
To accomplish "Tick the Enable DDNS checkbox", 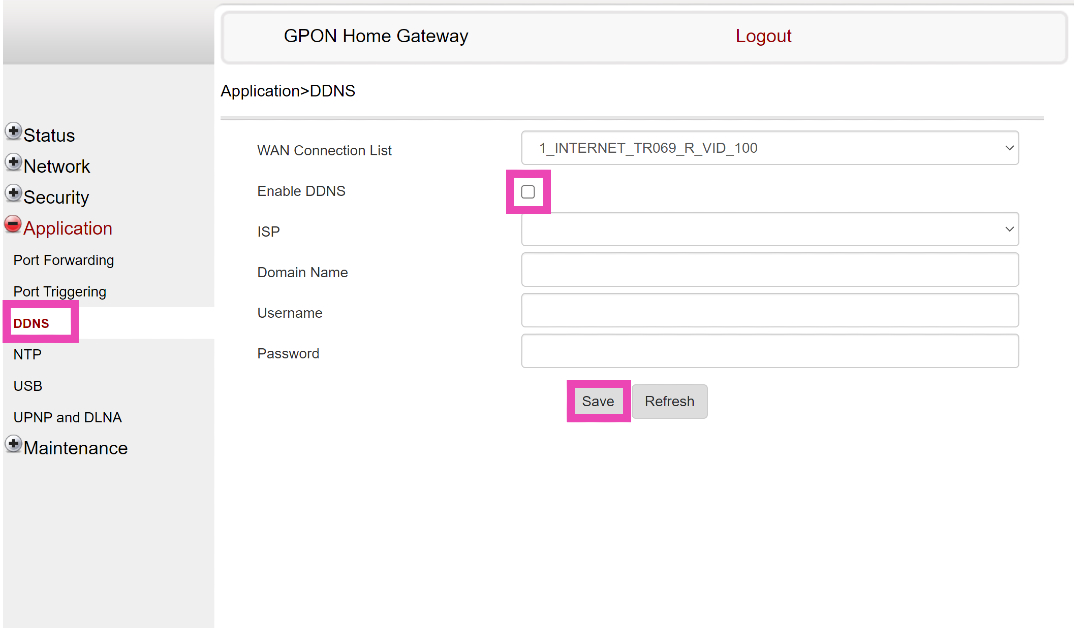I will point(528,192).
